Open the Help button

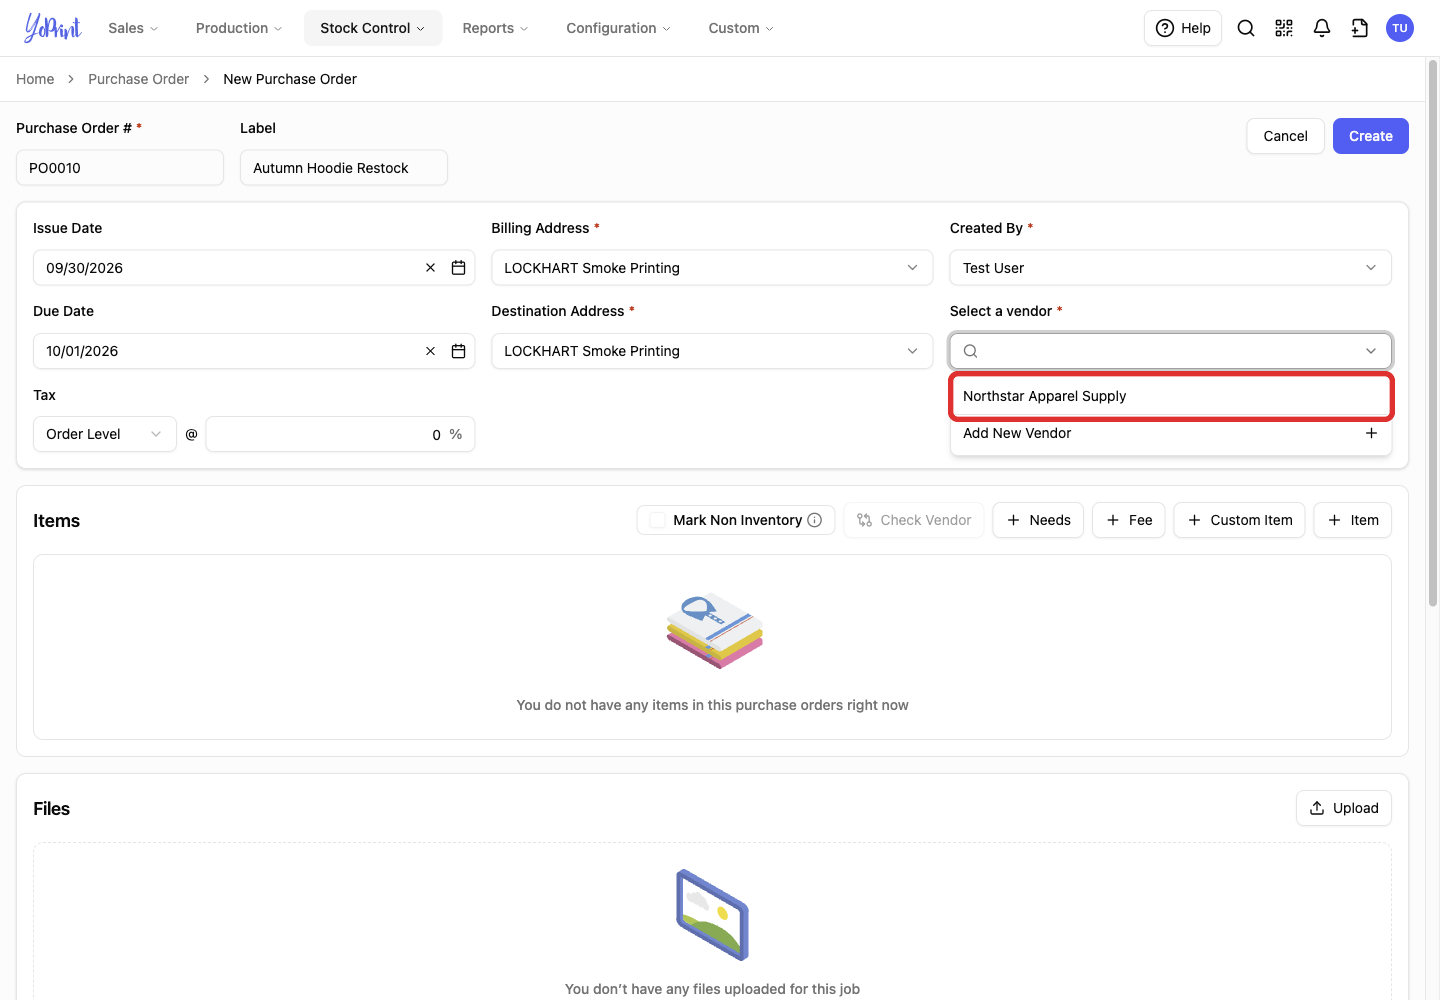[1183, 28]
